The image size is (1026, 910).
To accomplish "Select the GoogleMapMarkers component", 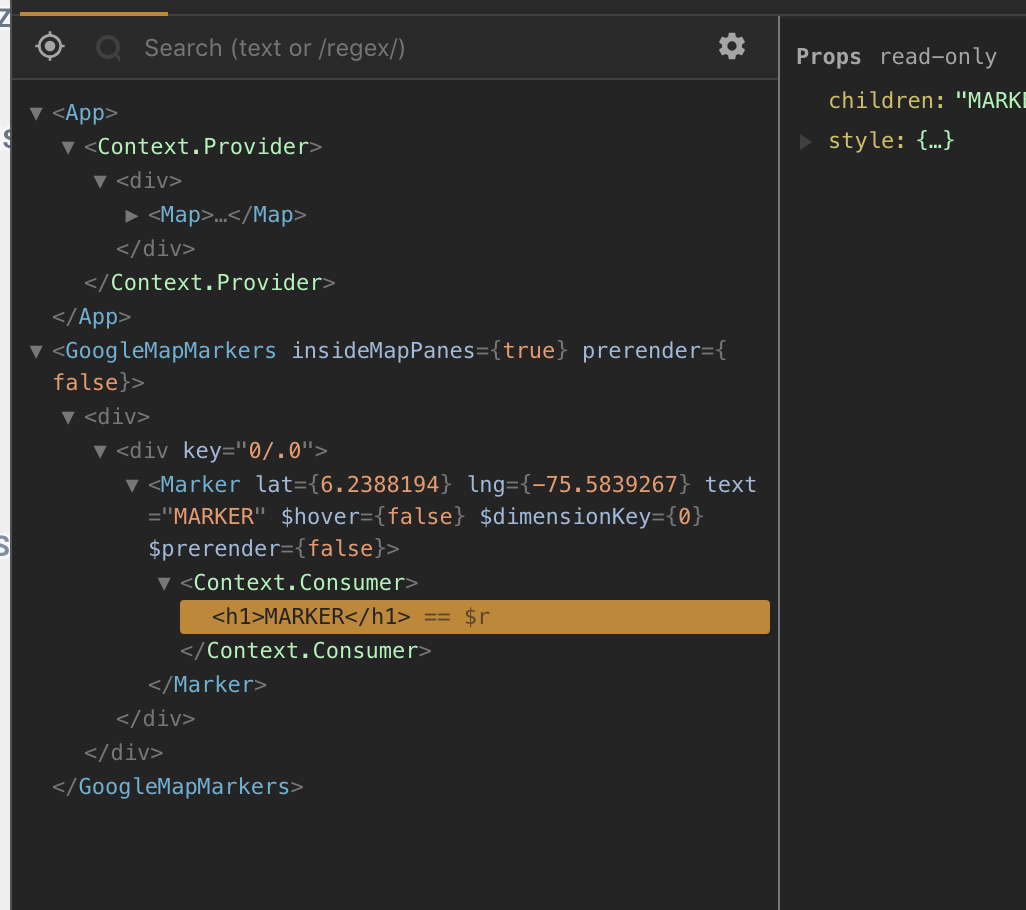I will [170, 350].
